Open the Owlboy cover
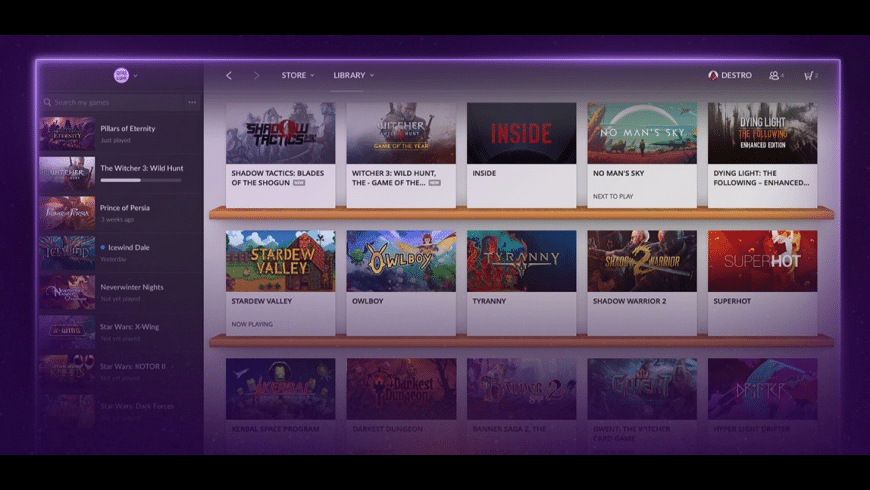Viewport: 870px width, 490px height. click(401, 261)
